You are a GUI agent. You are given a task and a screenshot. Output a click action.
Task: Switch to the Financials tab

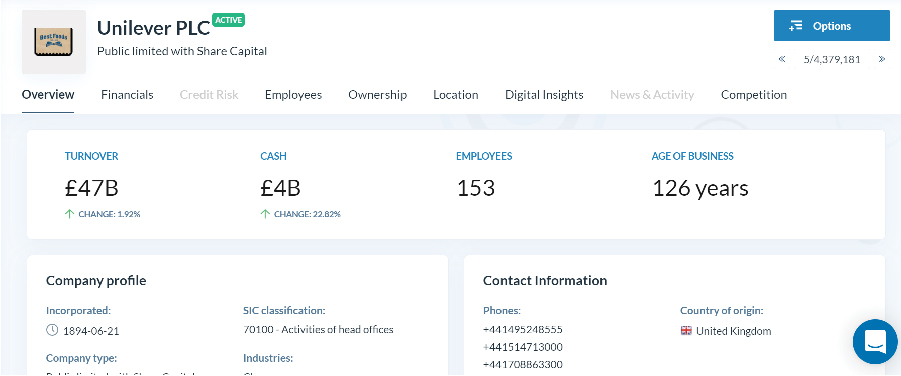click(127, 95)
